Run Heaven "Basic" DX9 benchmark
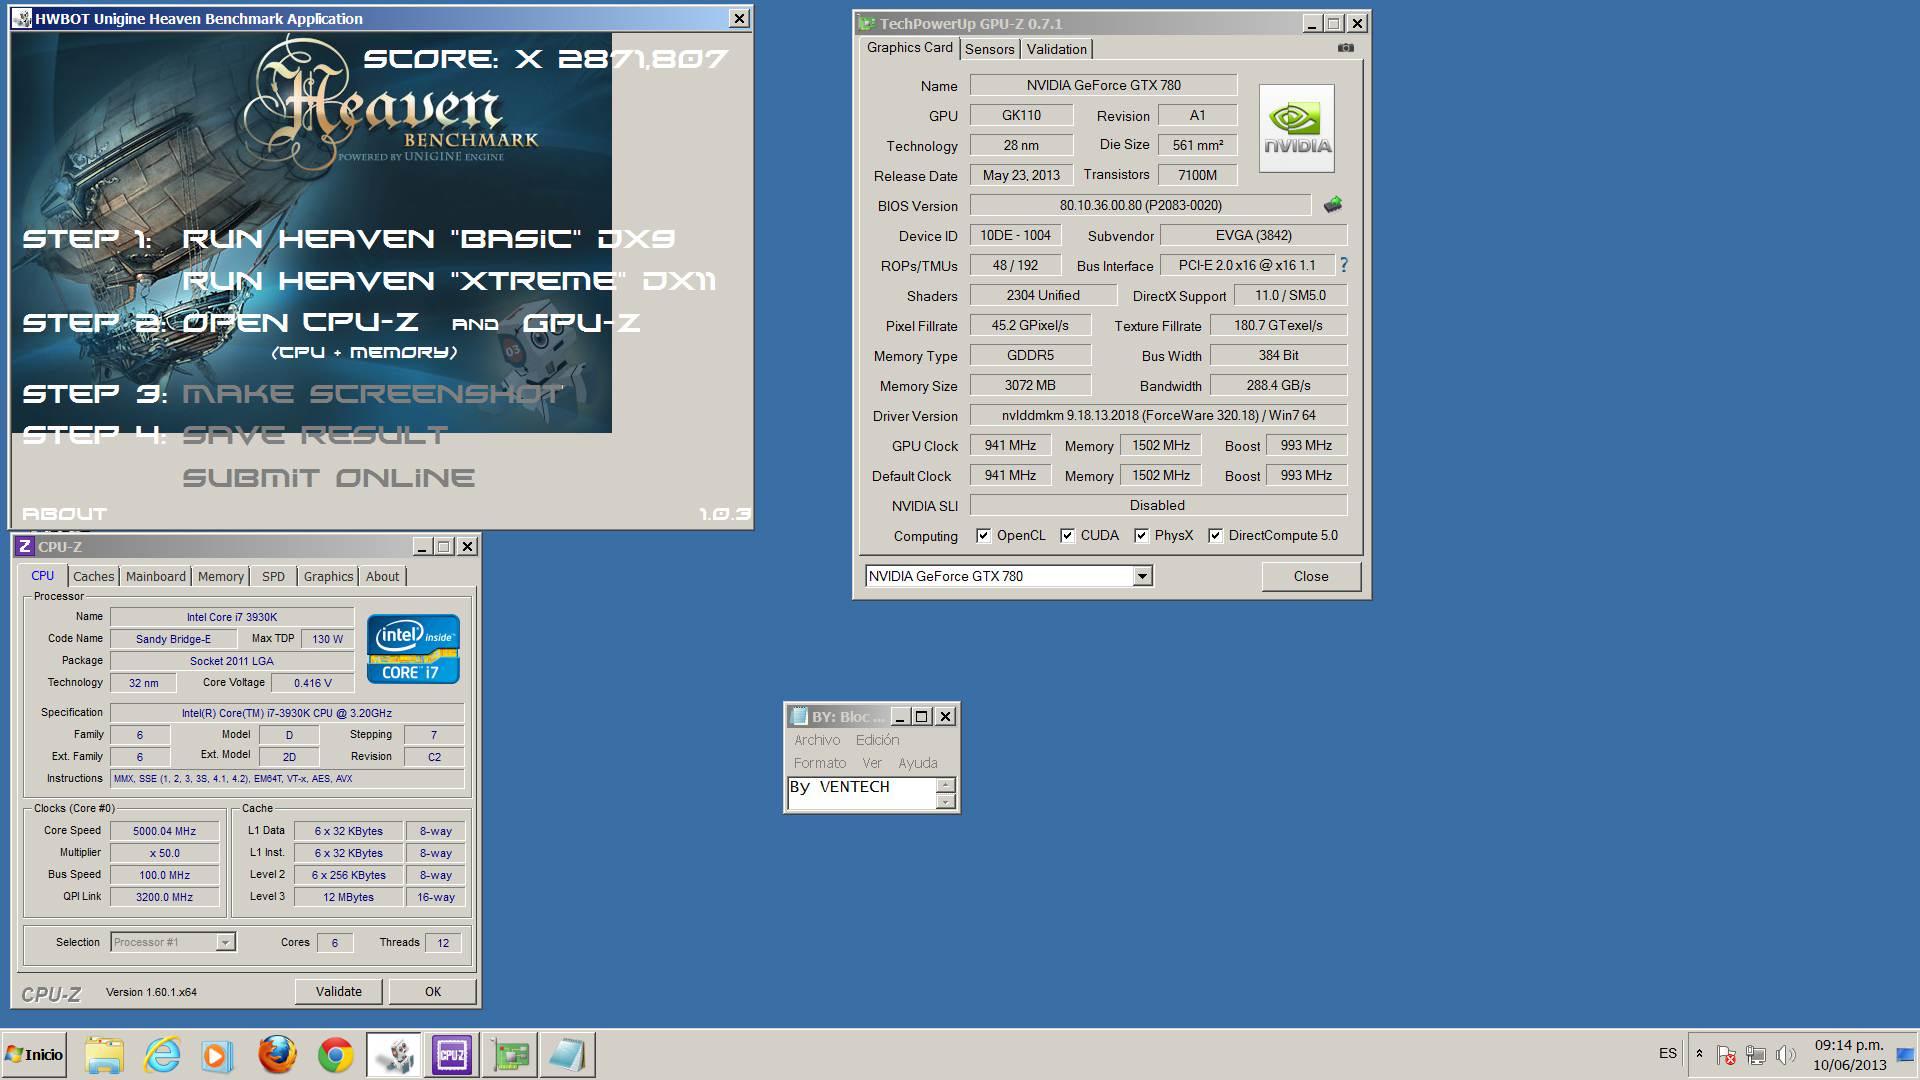This screenshot has width=1920, height=1080. (428, 239)
